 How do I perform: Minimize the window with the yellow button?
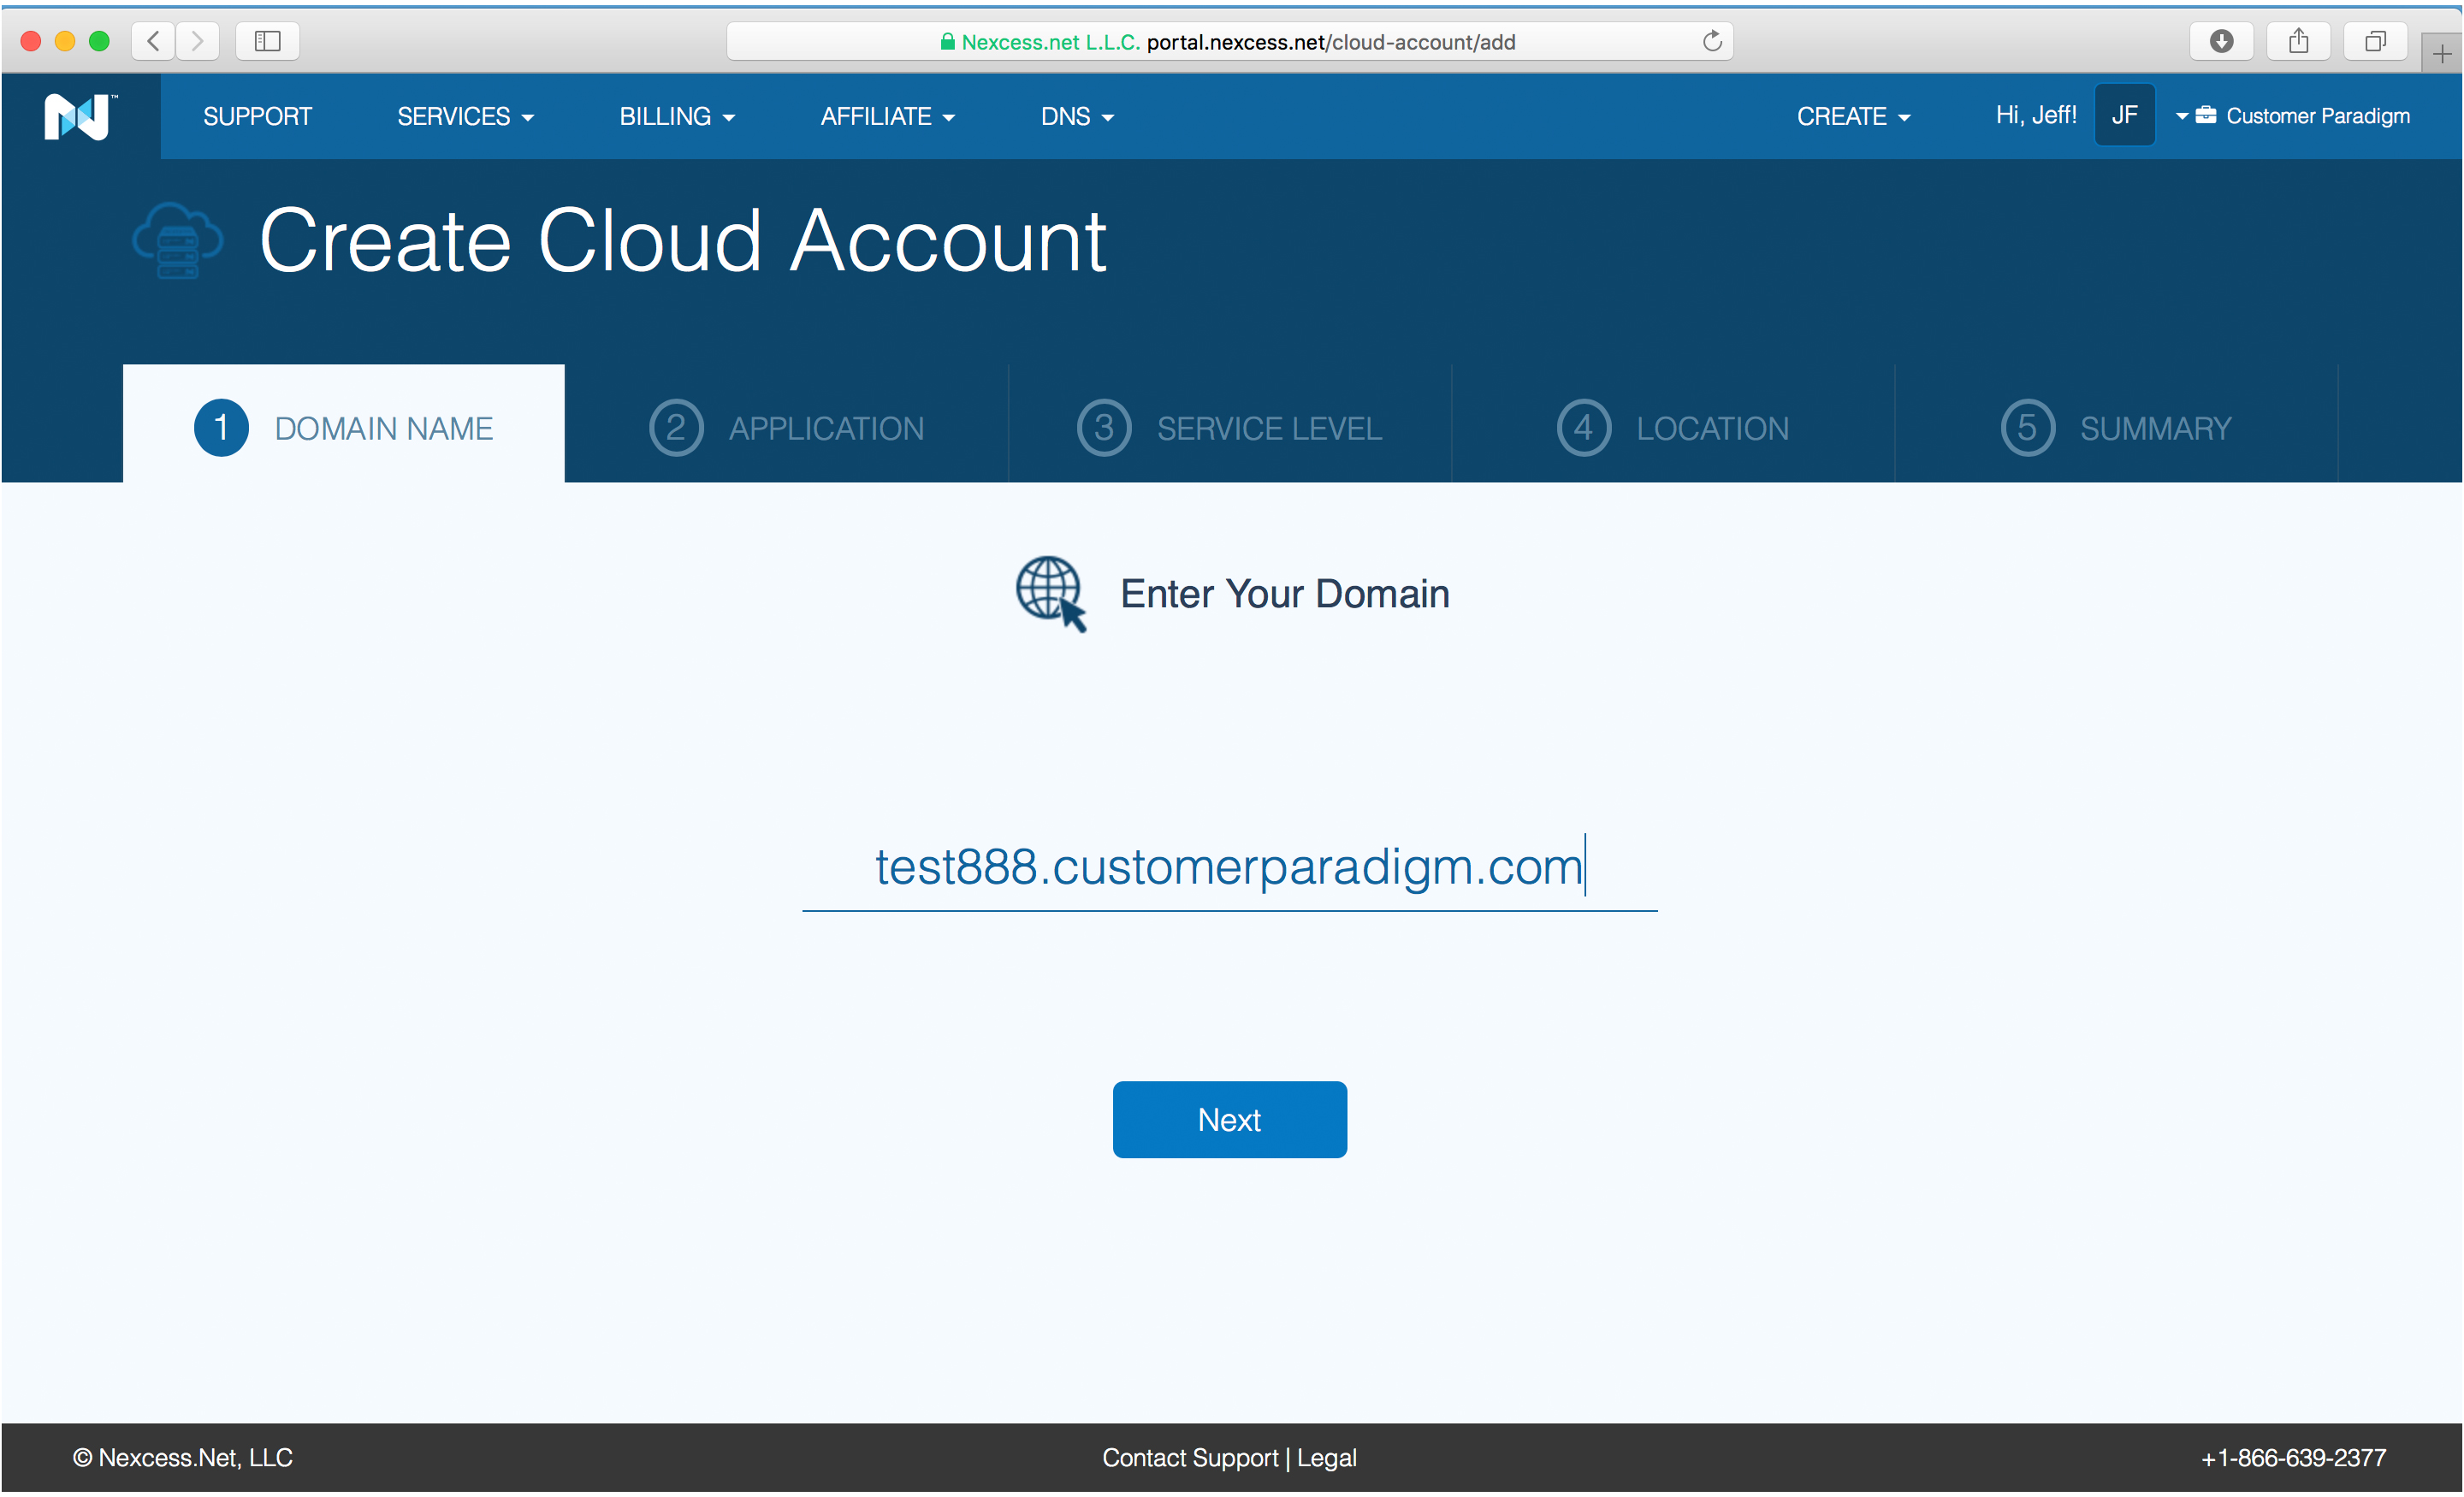click(x=65, y=41)
